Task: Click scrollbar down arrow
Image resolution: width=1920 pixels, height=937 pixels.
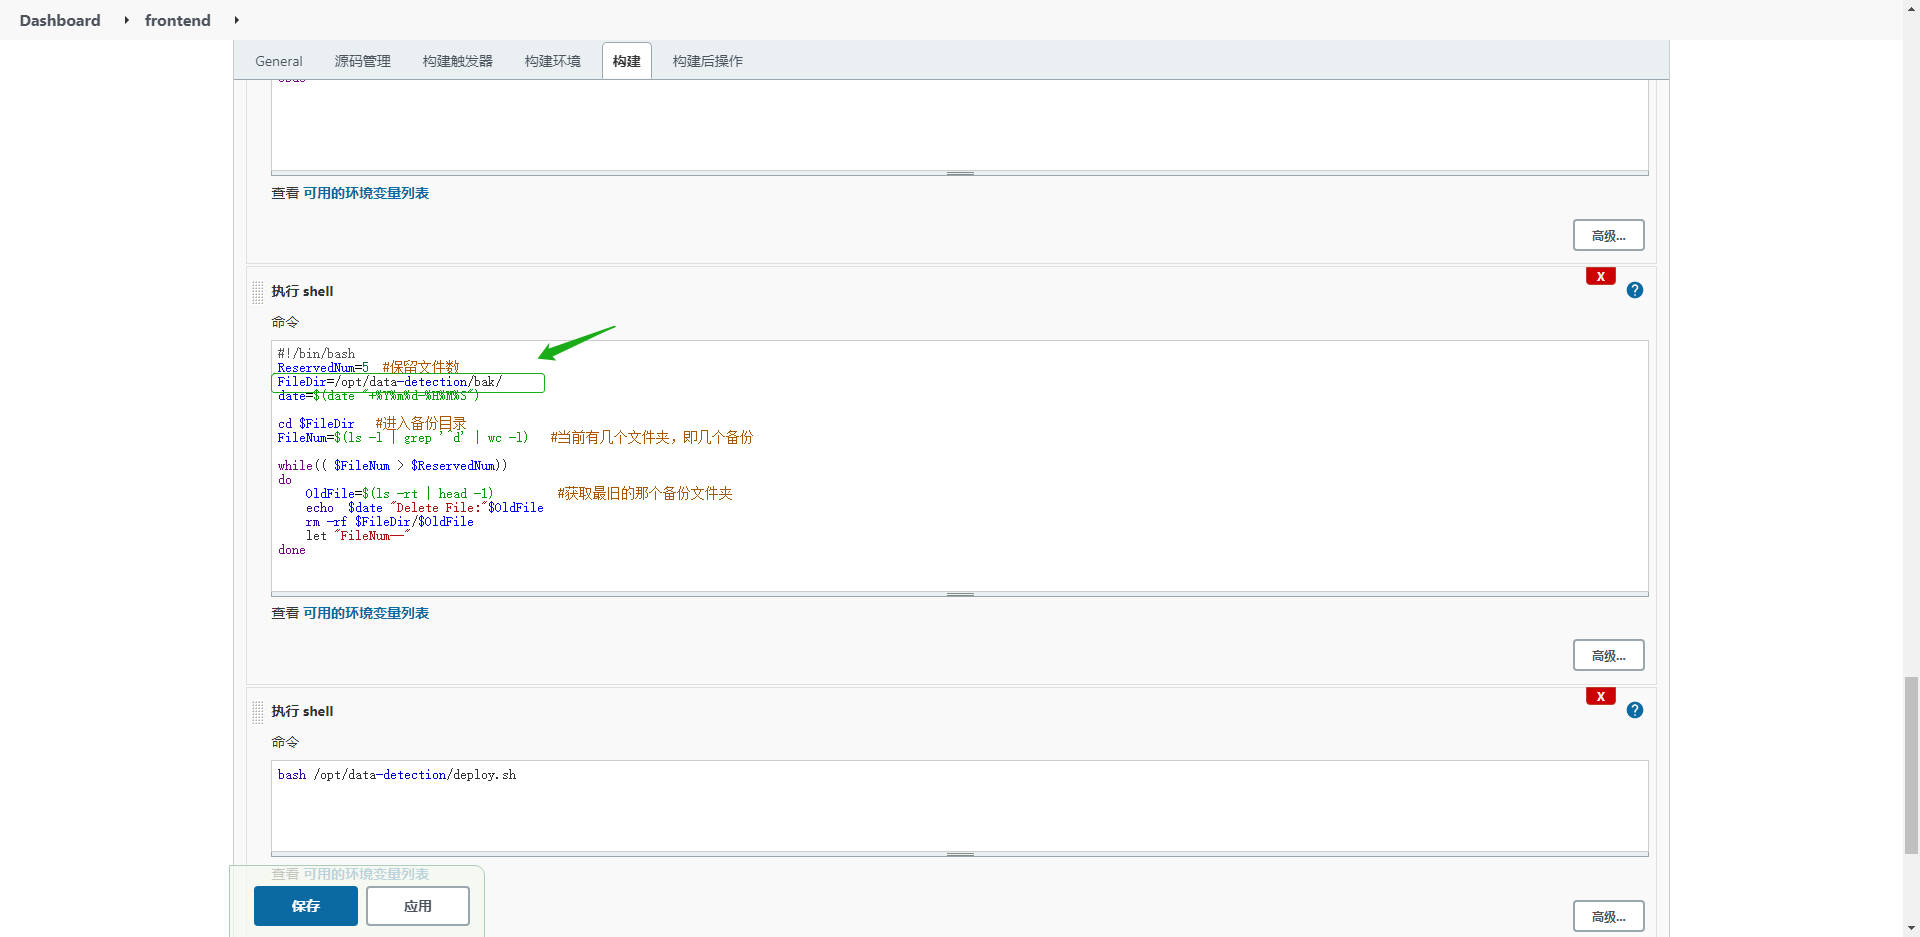Action: pos(1911,928)
